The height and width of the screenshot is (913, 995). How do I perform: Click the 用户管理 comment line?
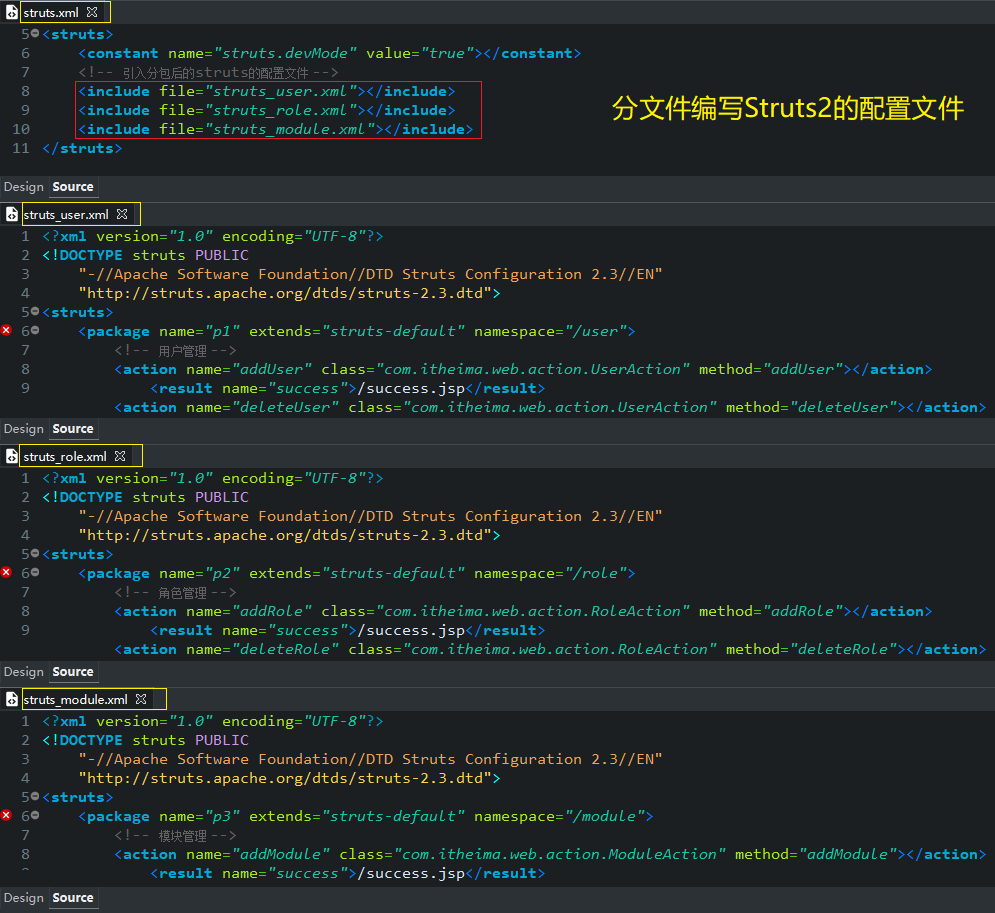coord(175,350)
